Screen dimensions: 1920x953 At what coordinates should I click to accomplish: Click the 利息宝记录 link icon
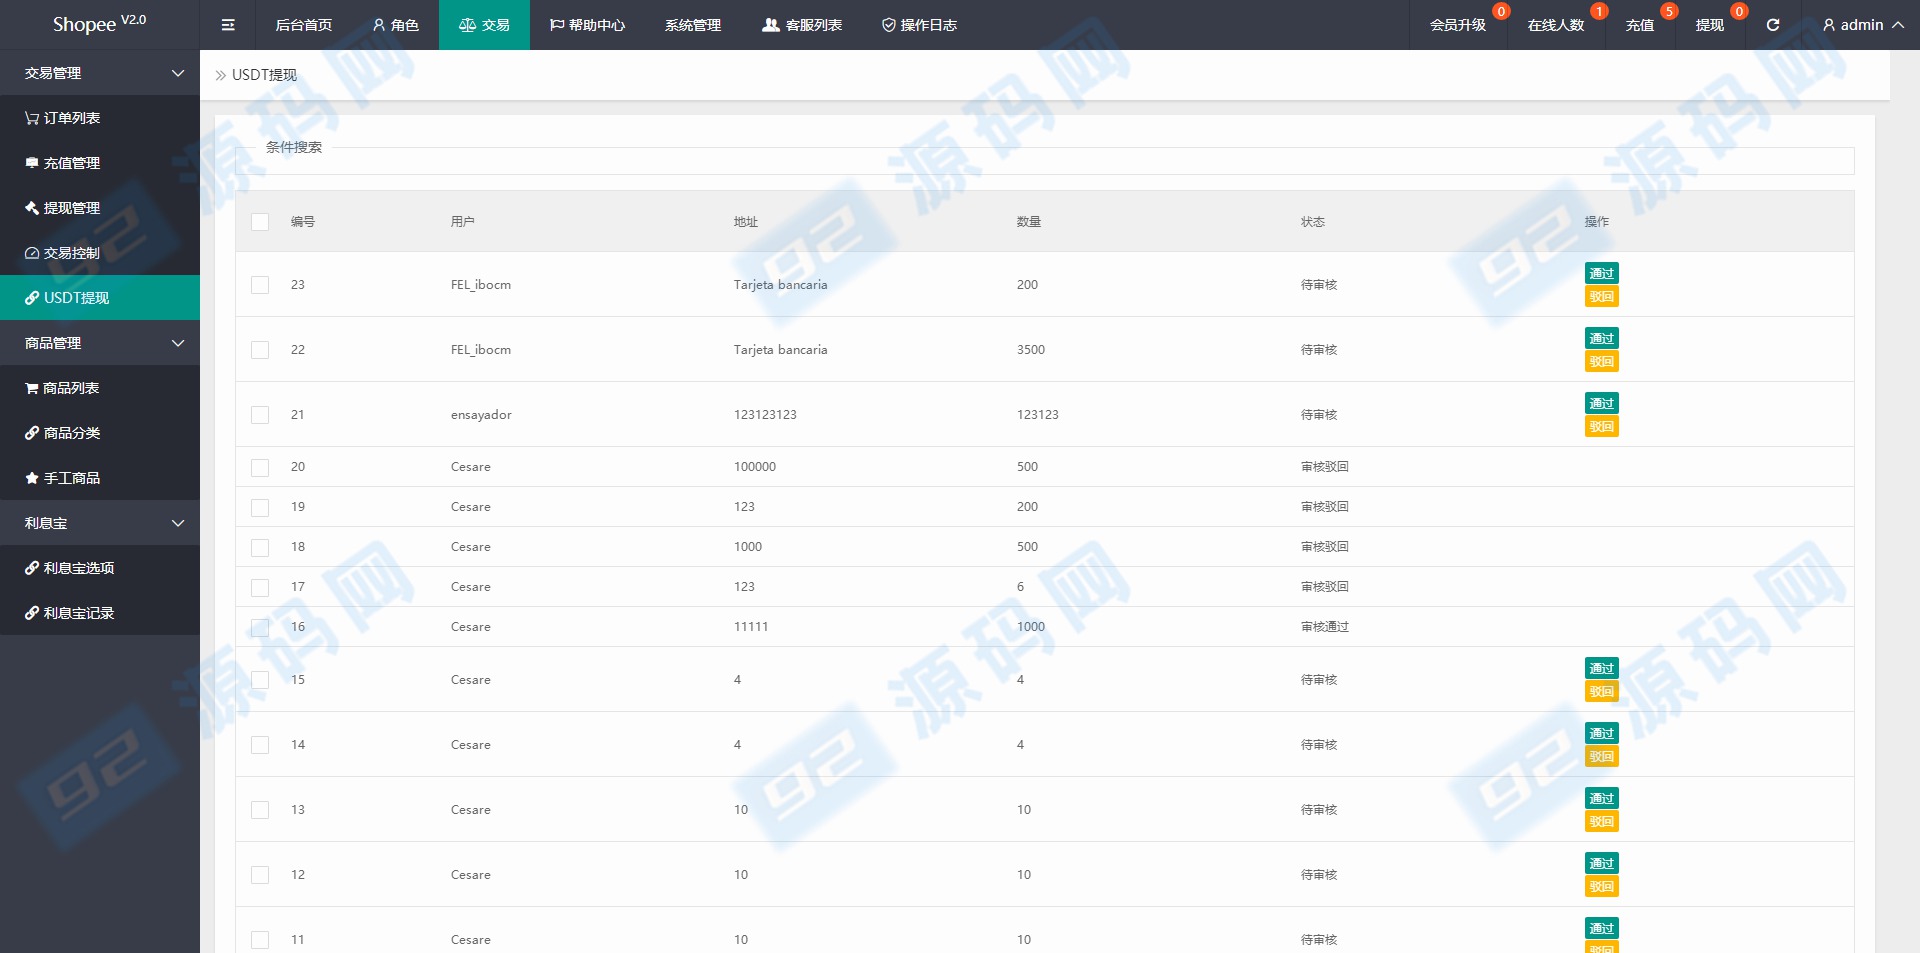[32, 613]
